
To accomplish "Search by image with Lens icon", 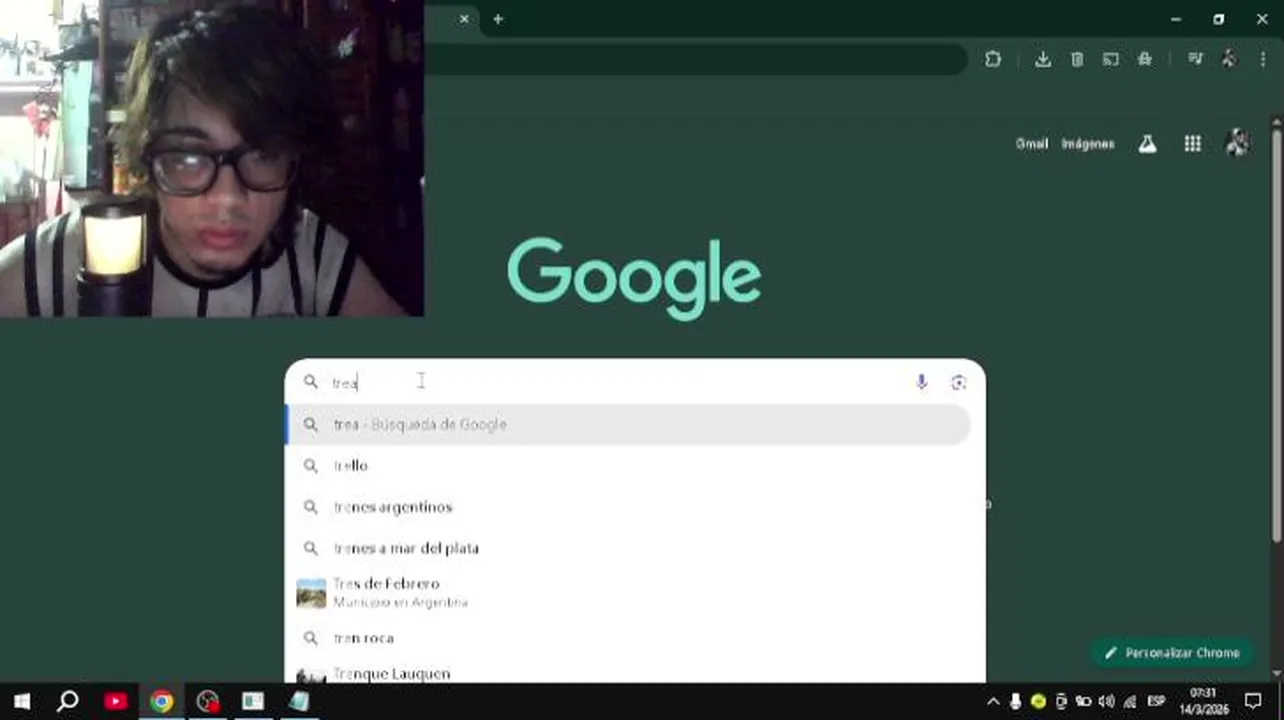I will click(x=958, y=382).
